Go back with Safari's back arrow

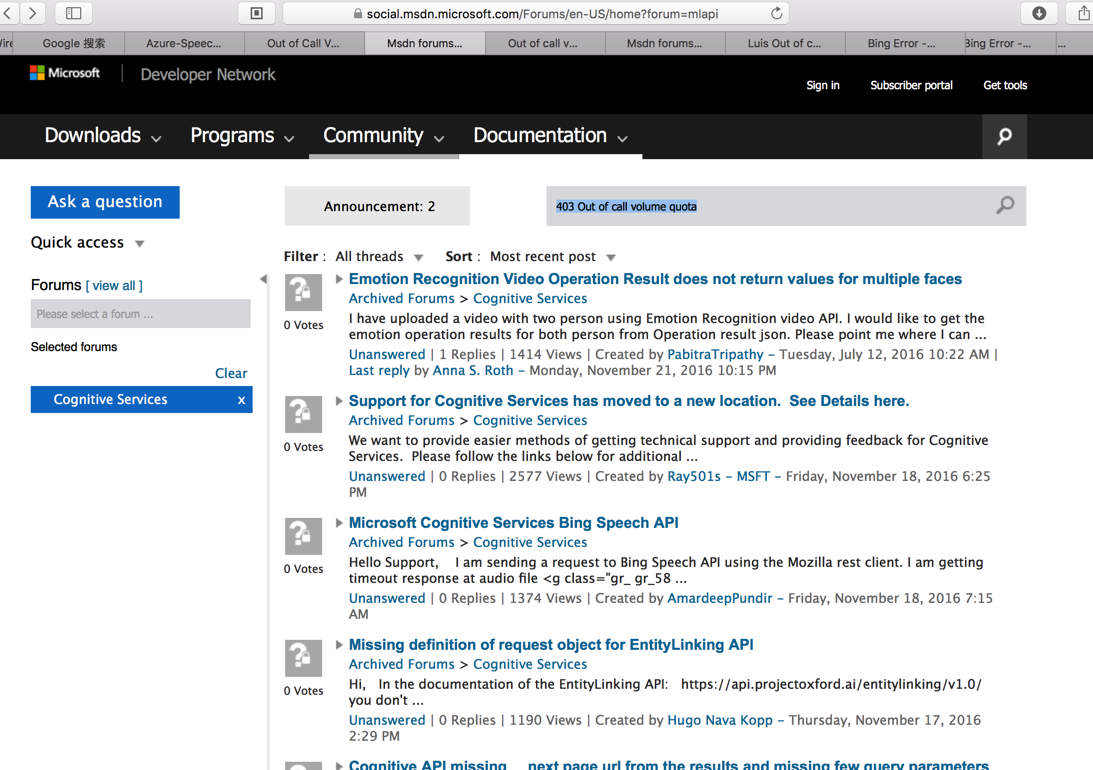pos(7,13)
